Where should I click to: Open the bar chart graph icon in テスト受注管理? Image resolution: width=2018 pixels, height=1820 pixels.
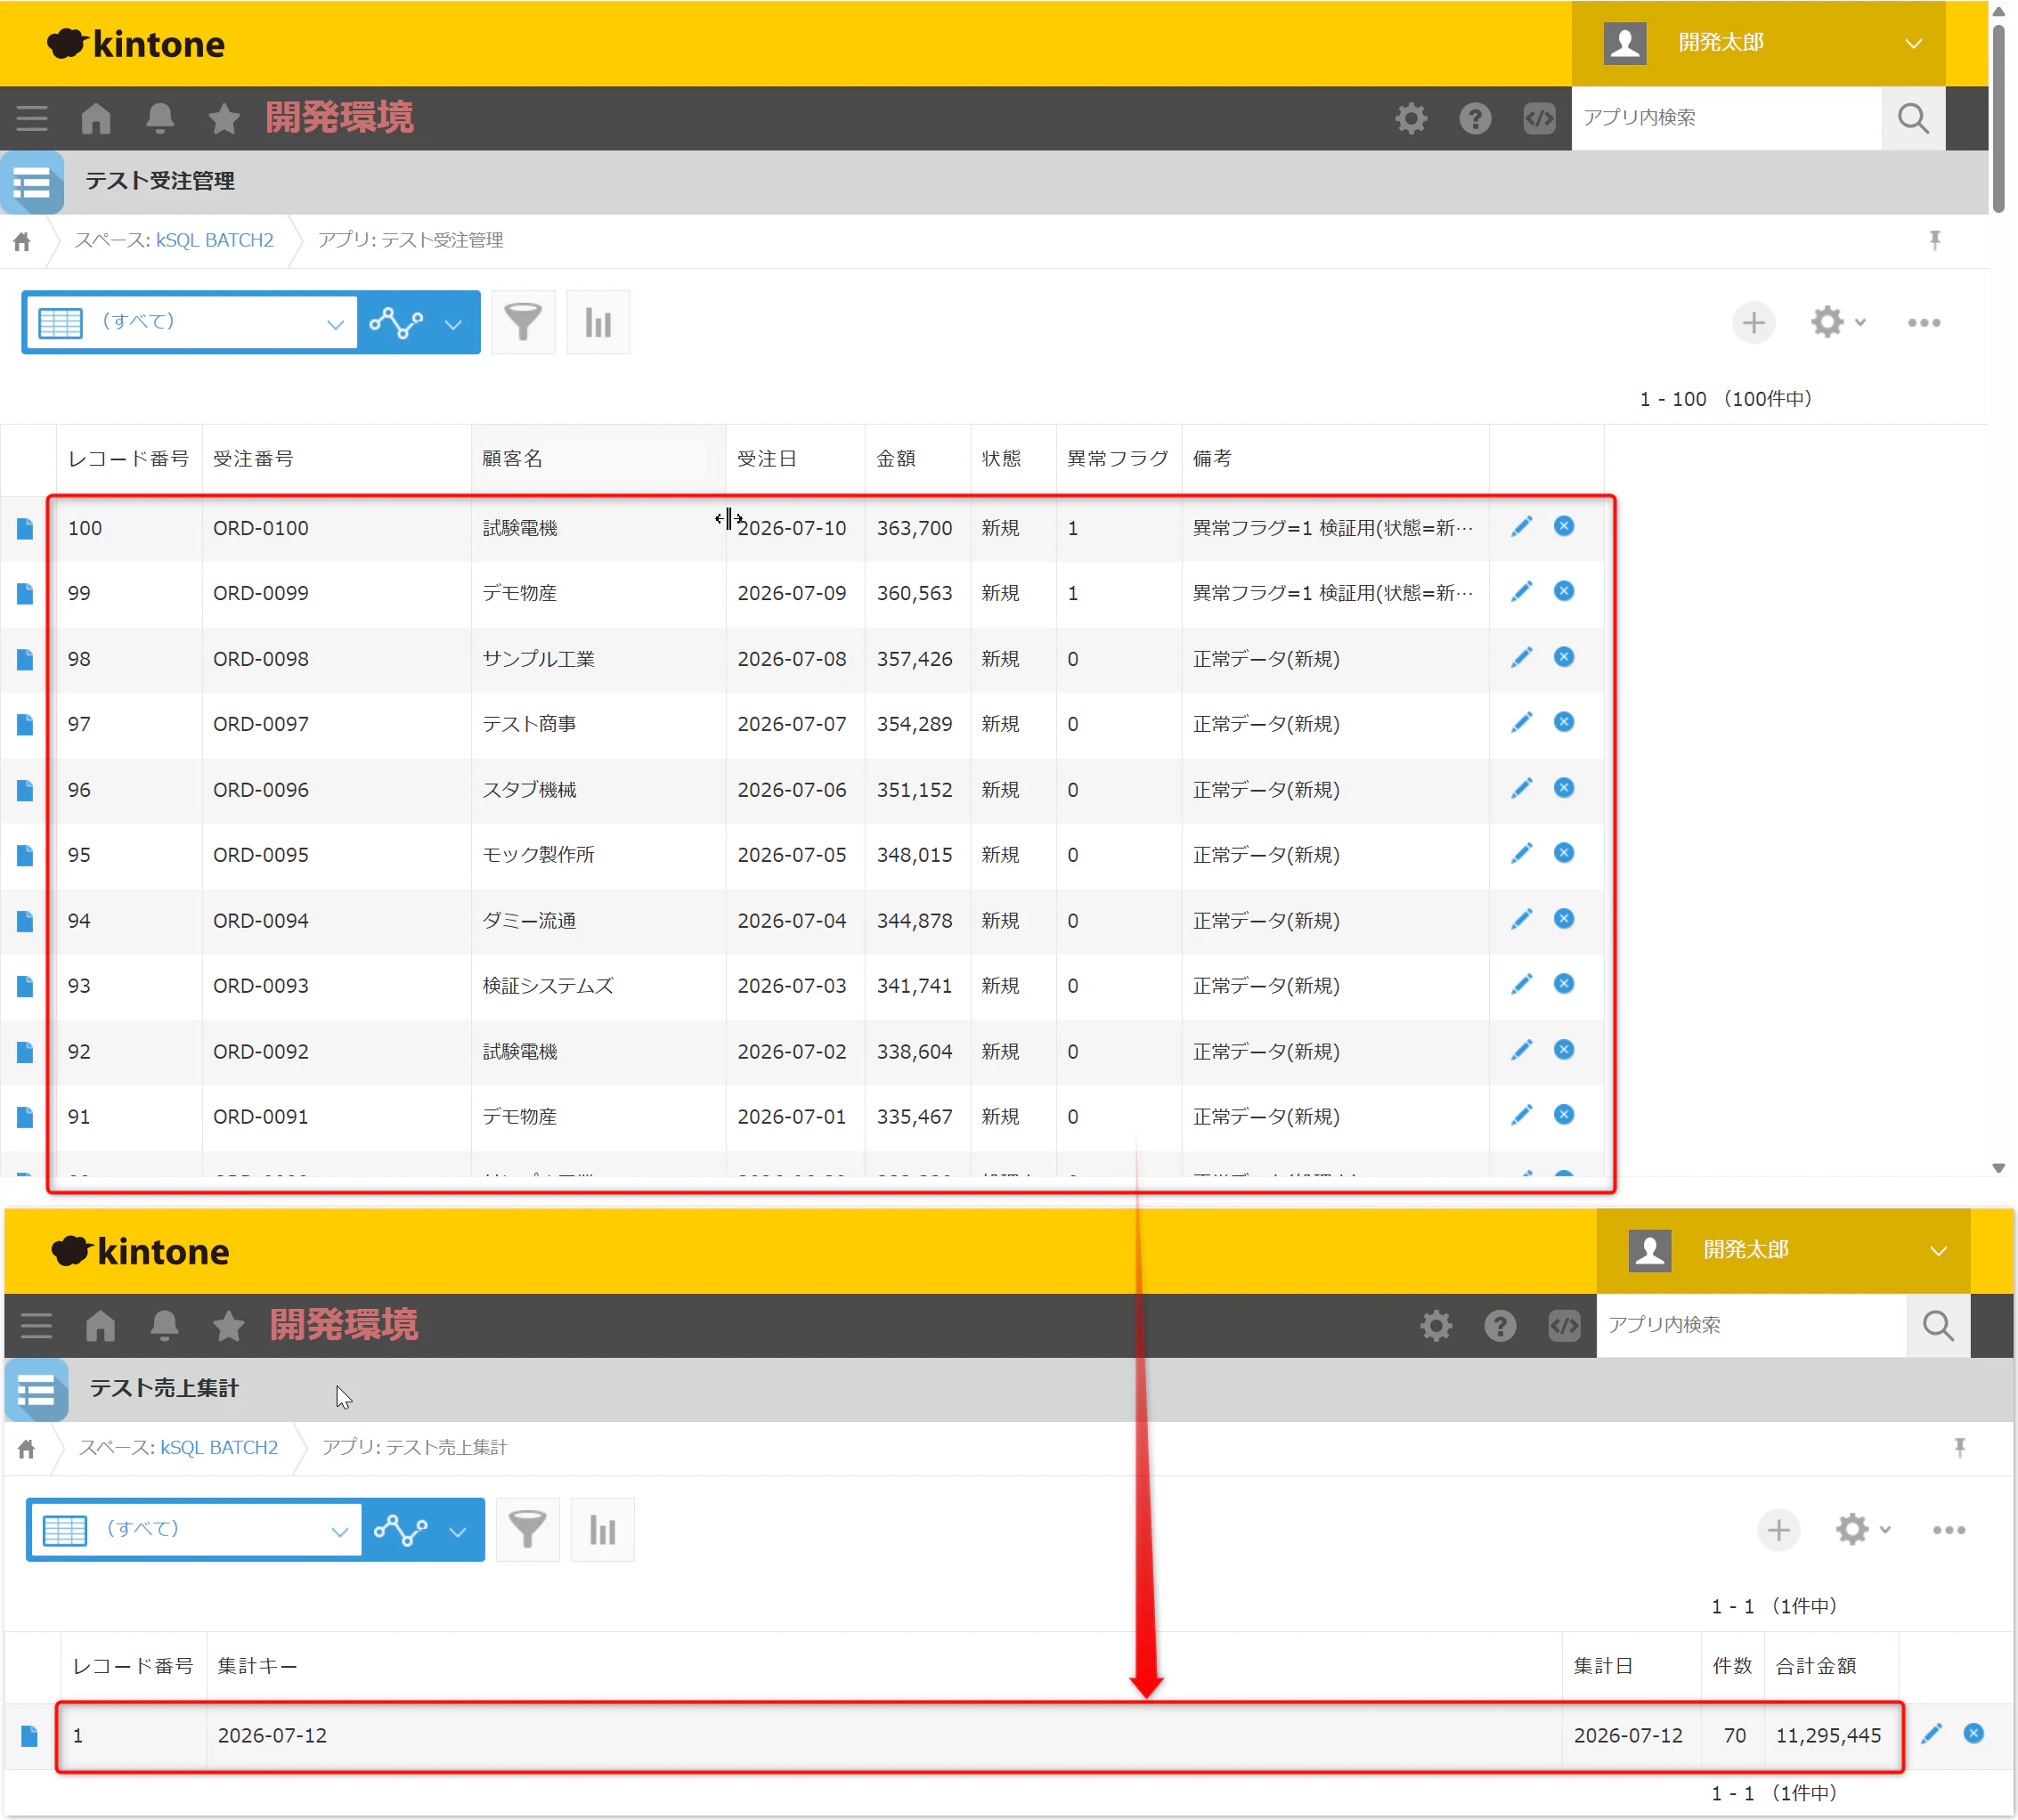pyautogui.click(x=598, y=323)
